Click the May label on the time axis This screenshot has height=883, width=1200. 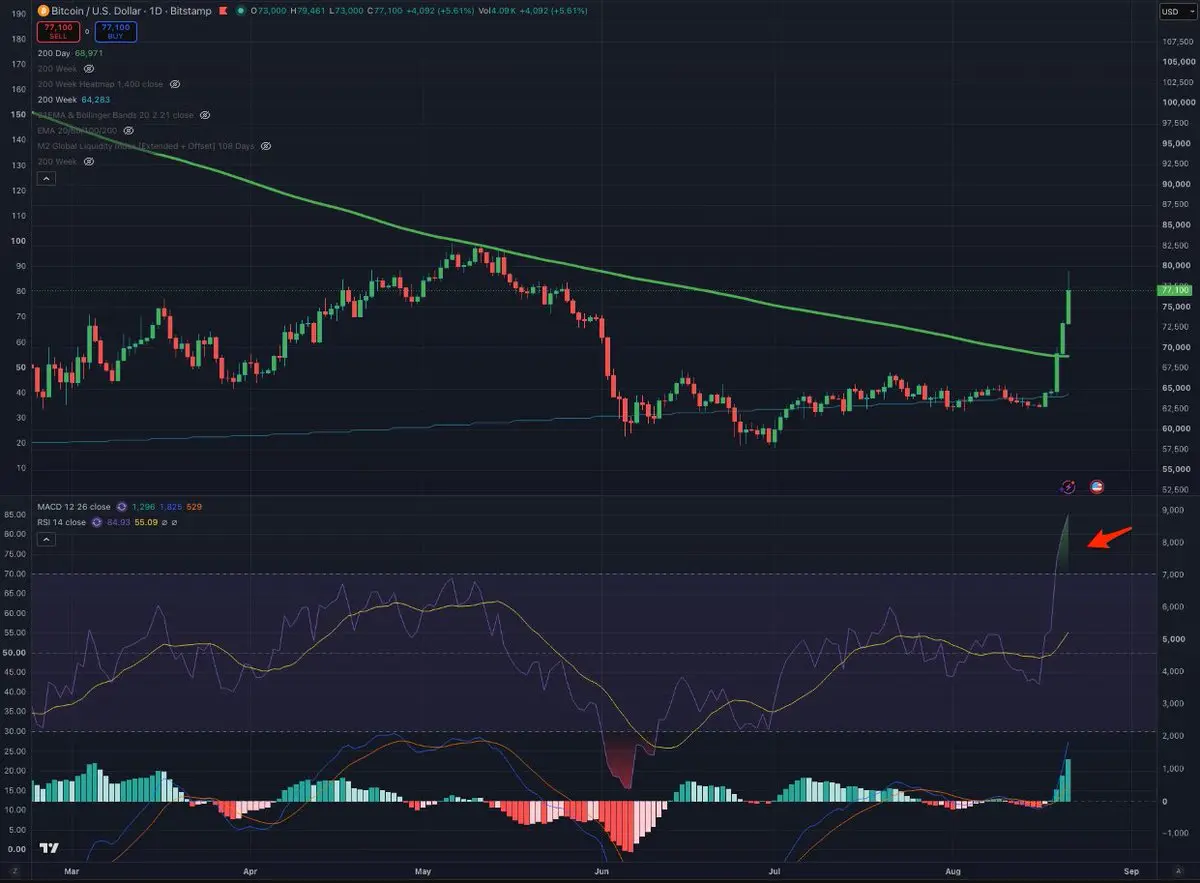pos(423,870)
